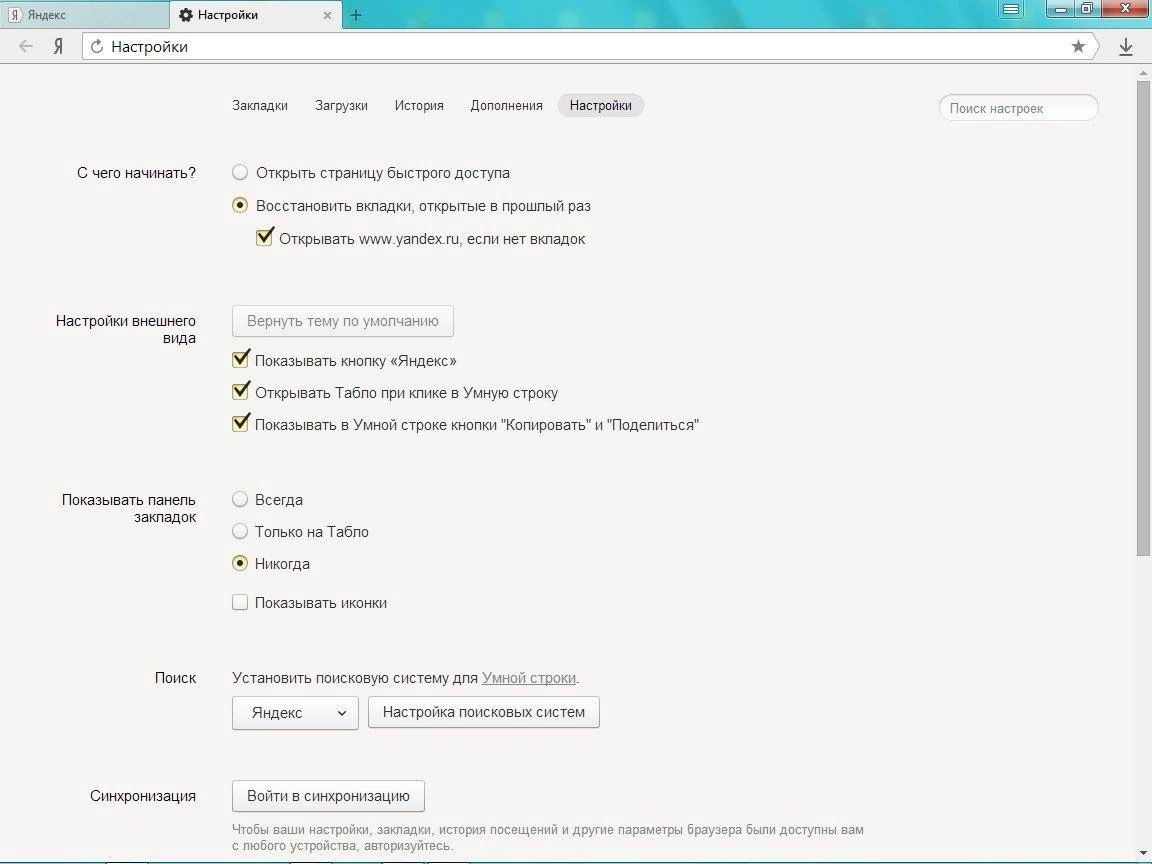Click the back arrow navigation icon
Image resolution: width=1152 pixels, height=864 pixels.
[x=26, y=47]
